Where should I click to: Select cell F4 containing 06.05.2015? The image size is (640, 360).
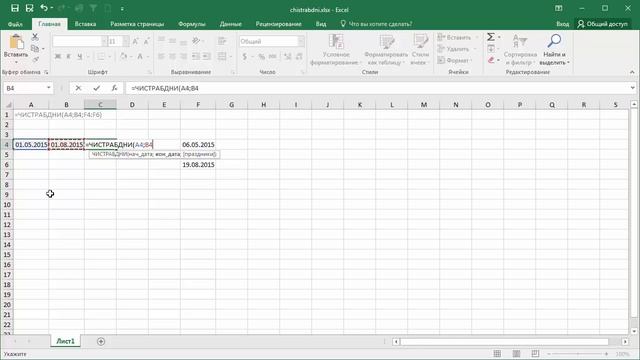(x=198, y=144)
